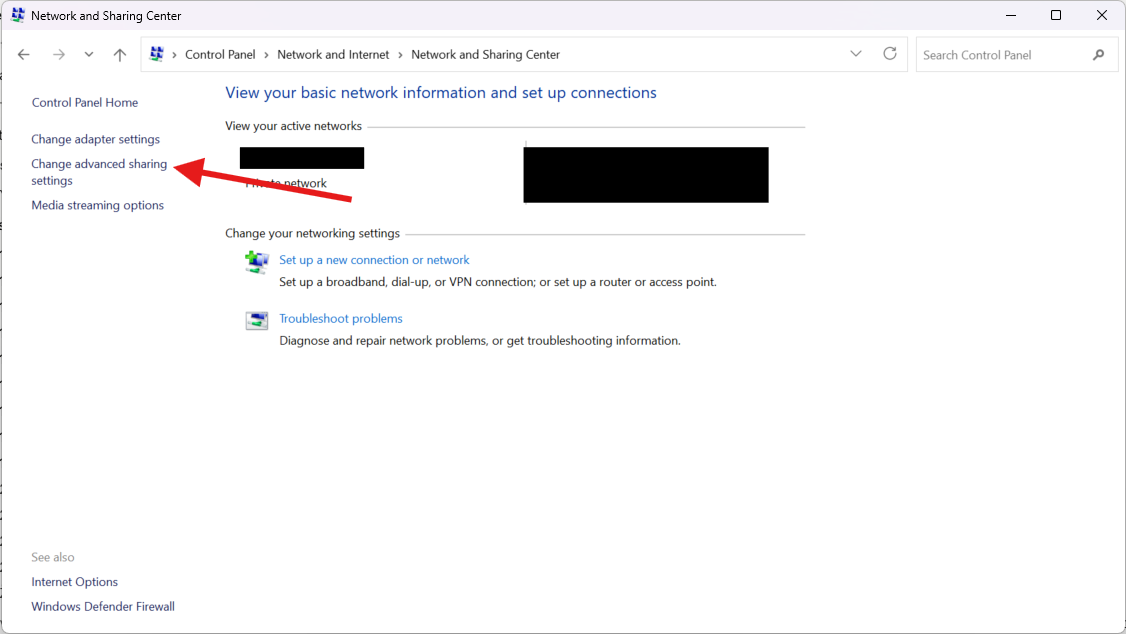Screen dimensions: 1126x634
Task: Open the recent locations dropdown chevron
Action: click(x=88, y=55)
